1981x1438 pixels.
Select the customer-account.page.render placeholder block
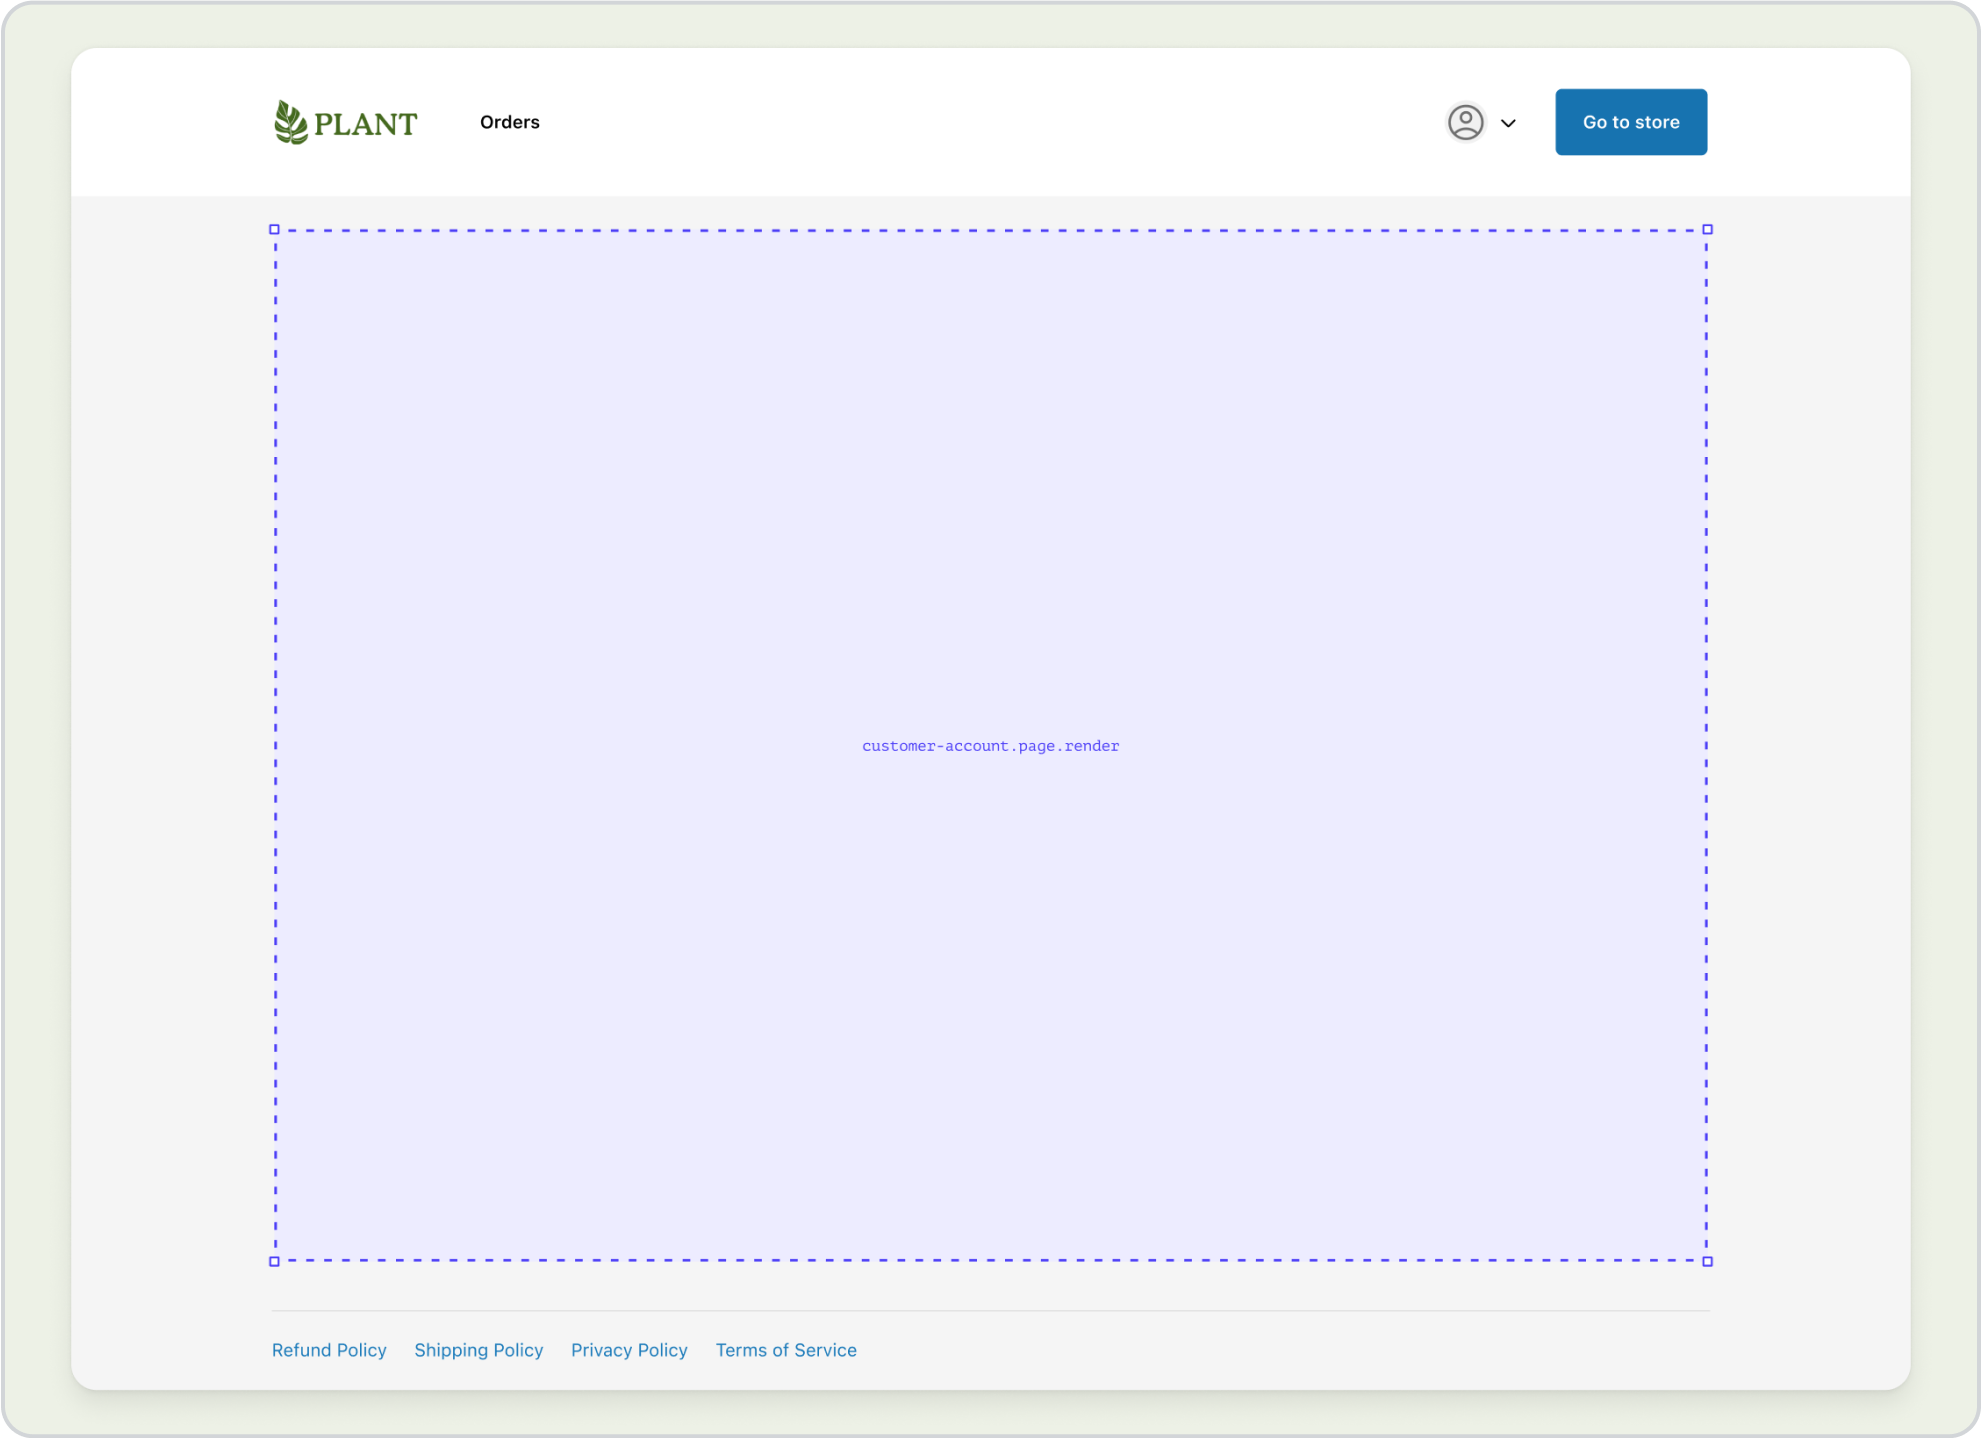[x=990, y=745]
